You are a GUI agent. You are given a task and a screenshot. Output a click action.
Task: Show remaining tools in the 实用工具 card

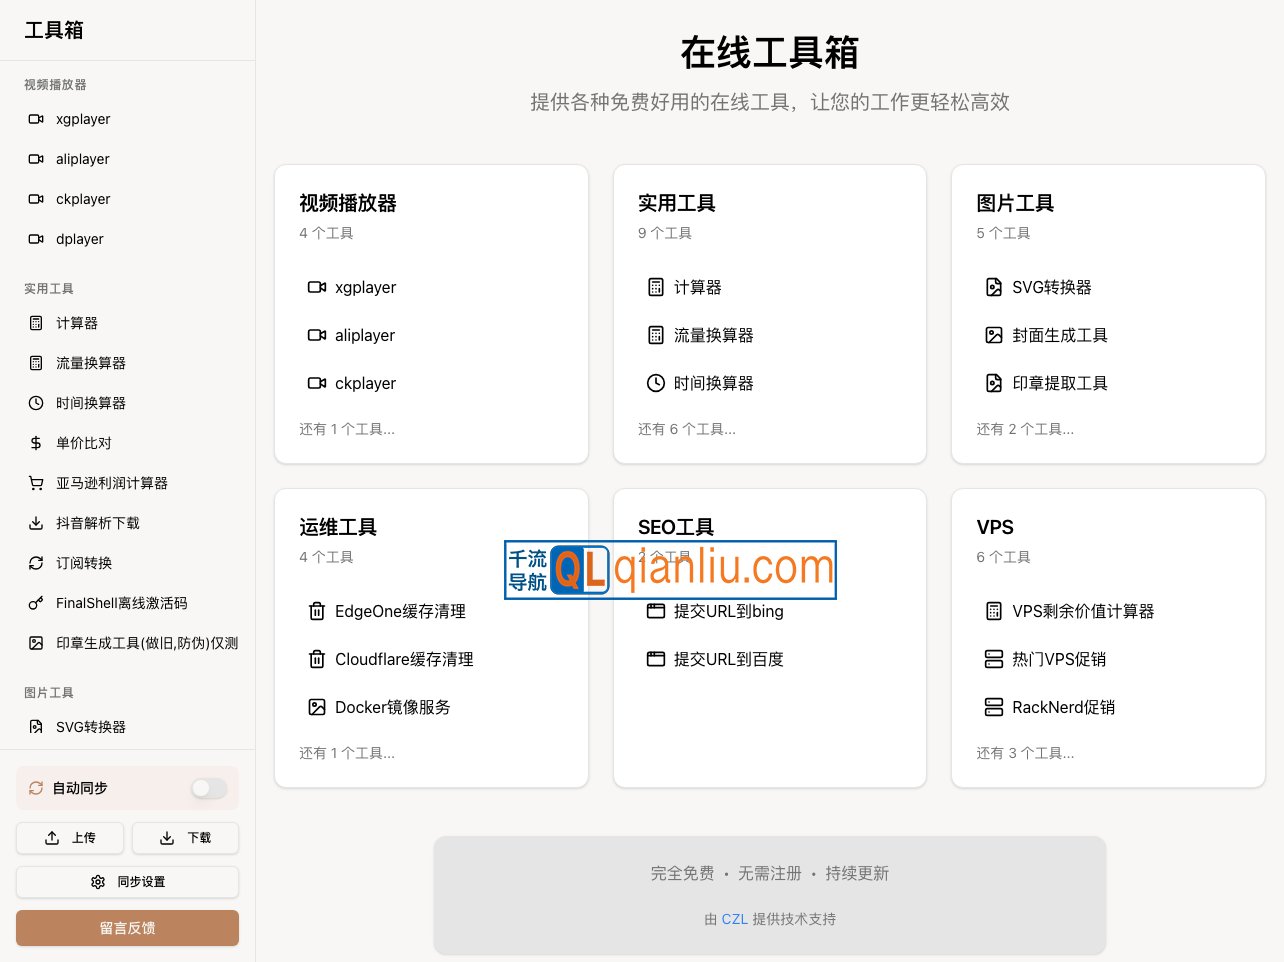[687, 428]
